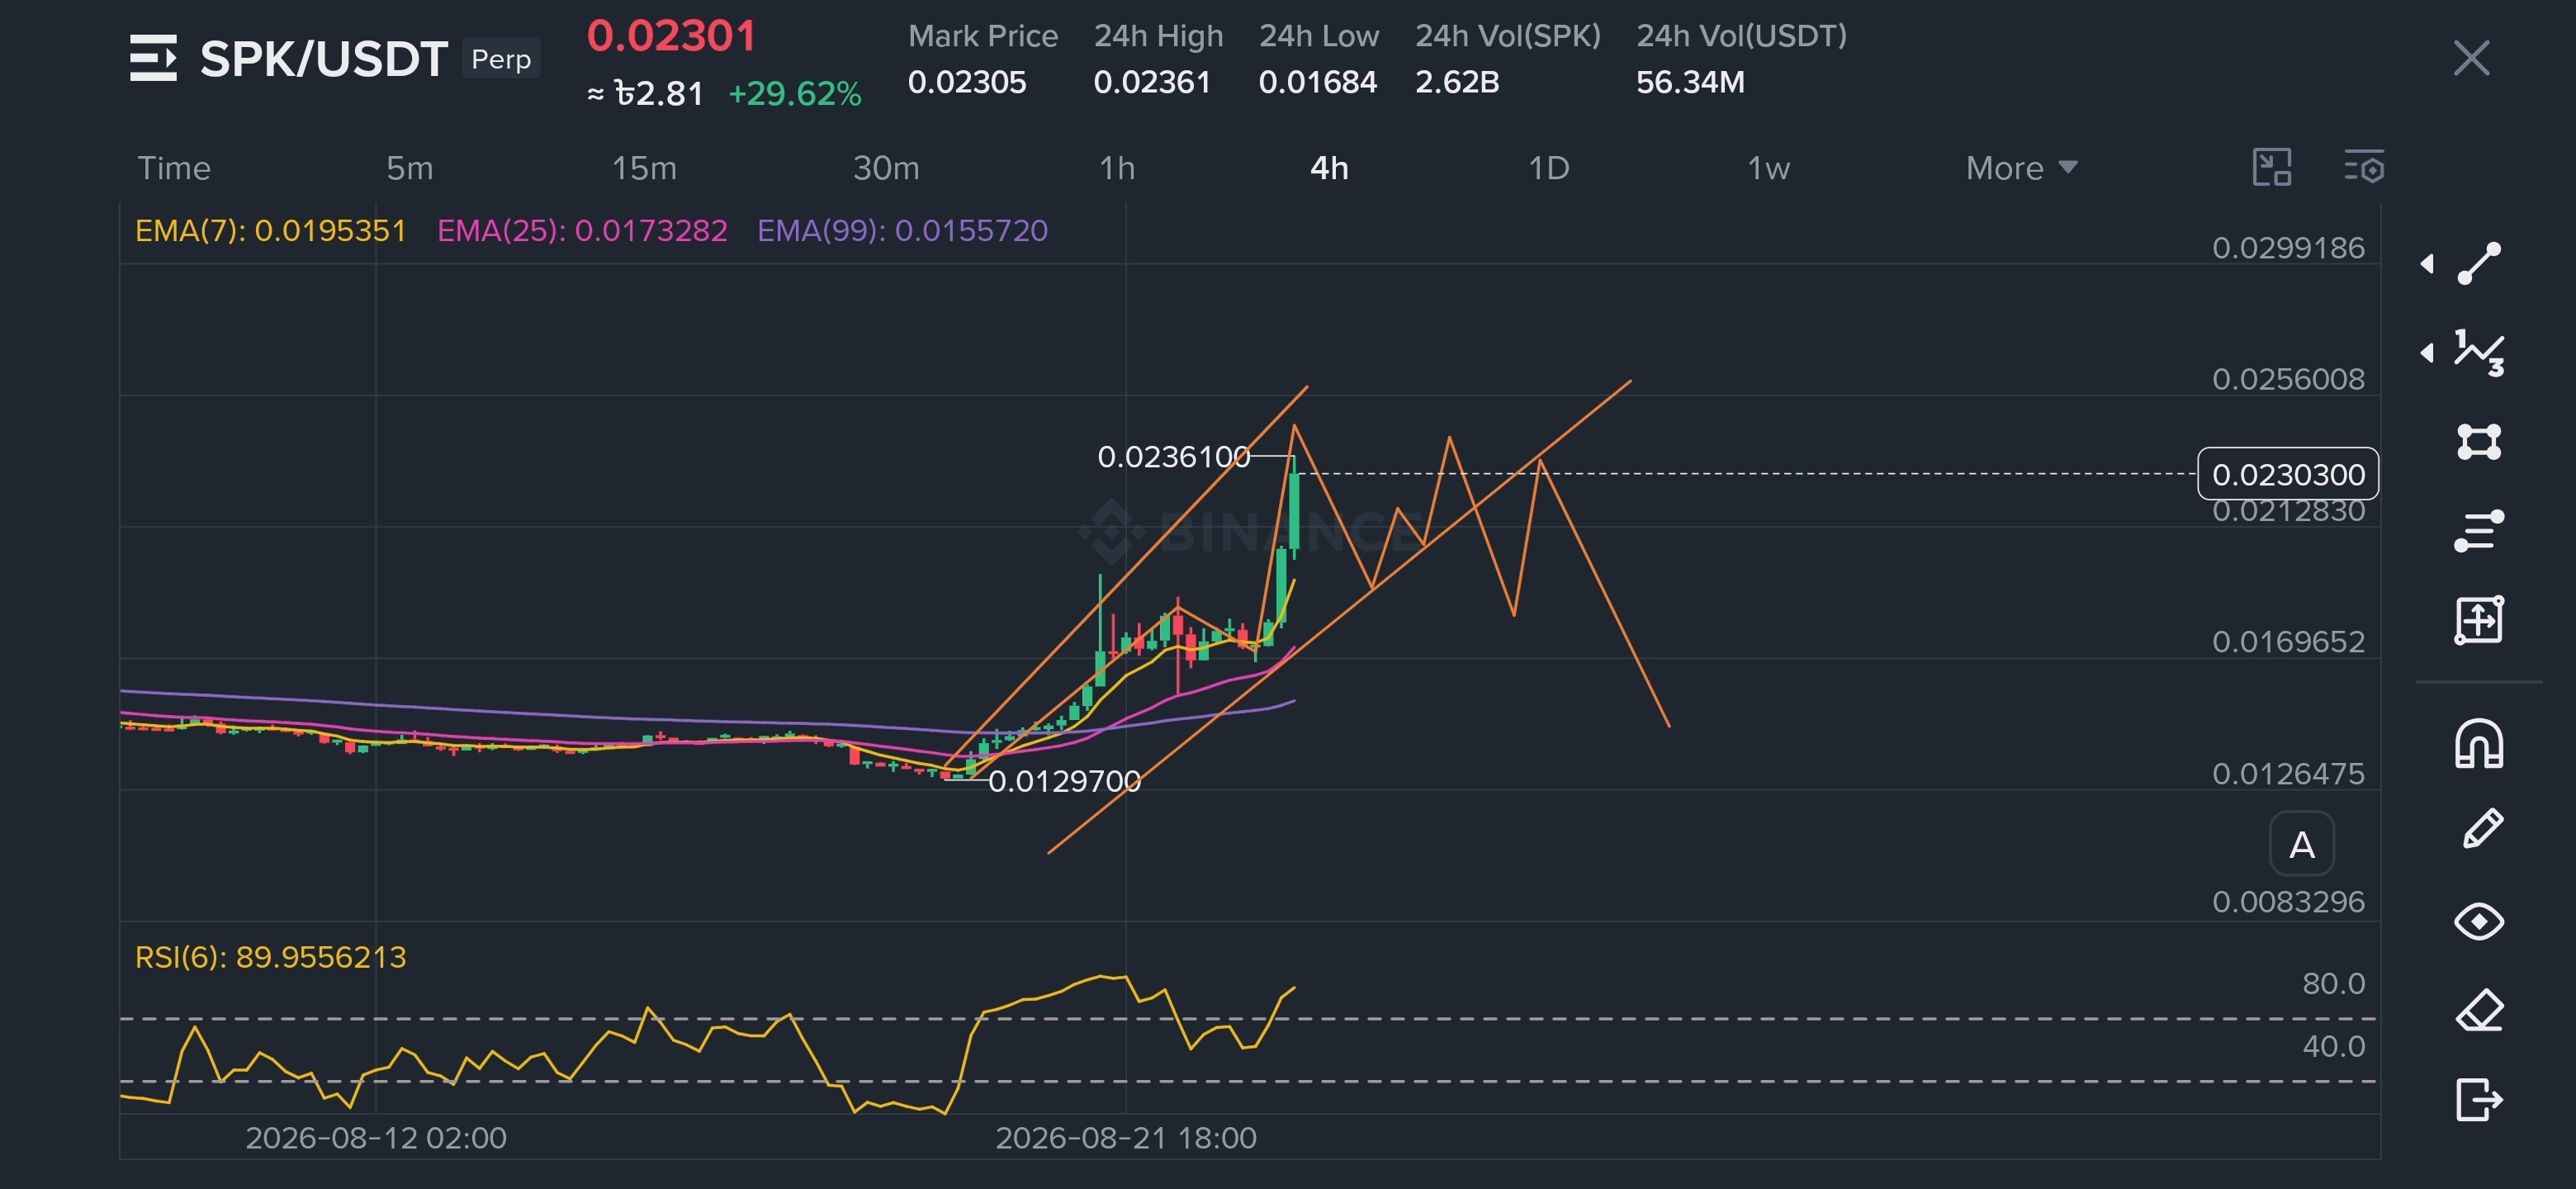Select the eraser to delete drawings
Screen dimensions: 2576x1189
[2479, 1010]
